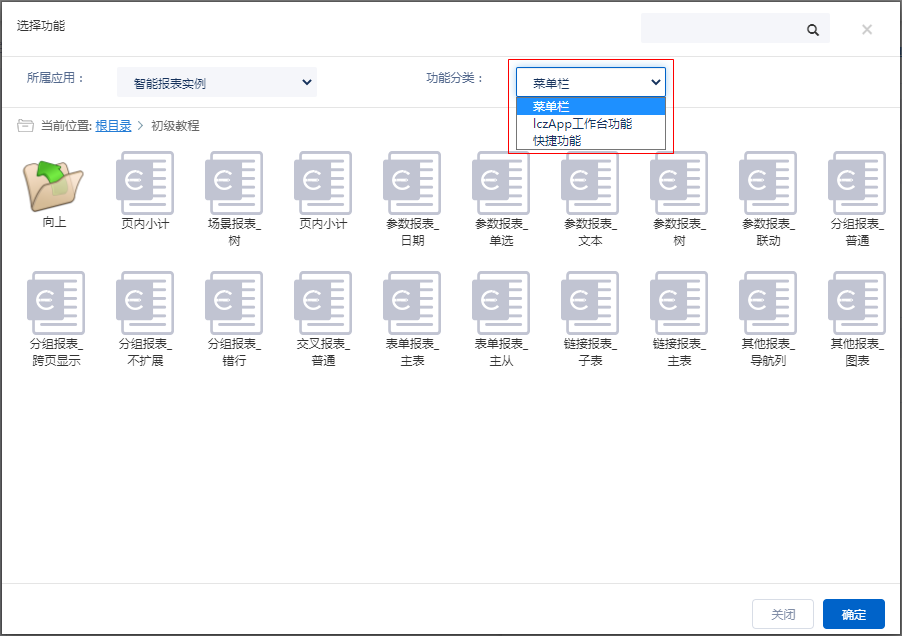The width and height of the screenshot is (902, 636).
Task: Open the 所属应用 dropdown showing 智能报表实例
Action: 216,83
